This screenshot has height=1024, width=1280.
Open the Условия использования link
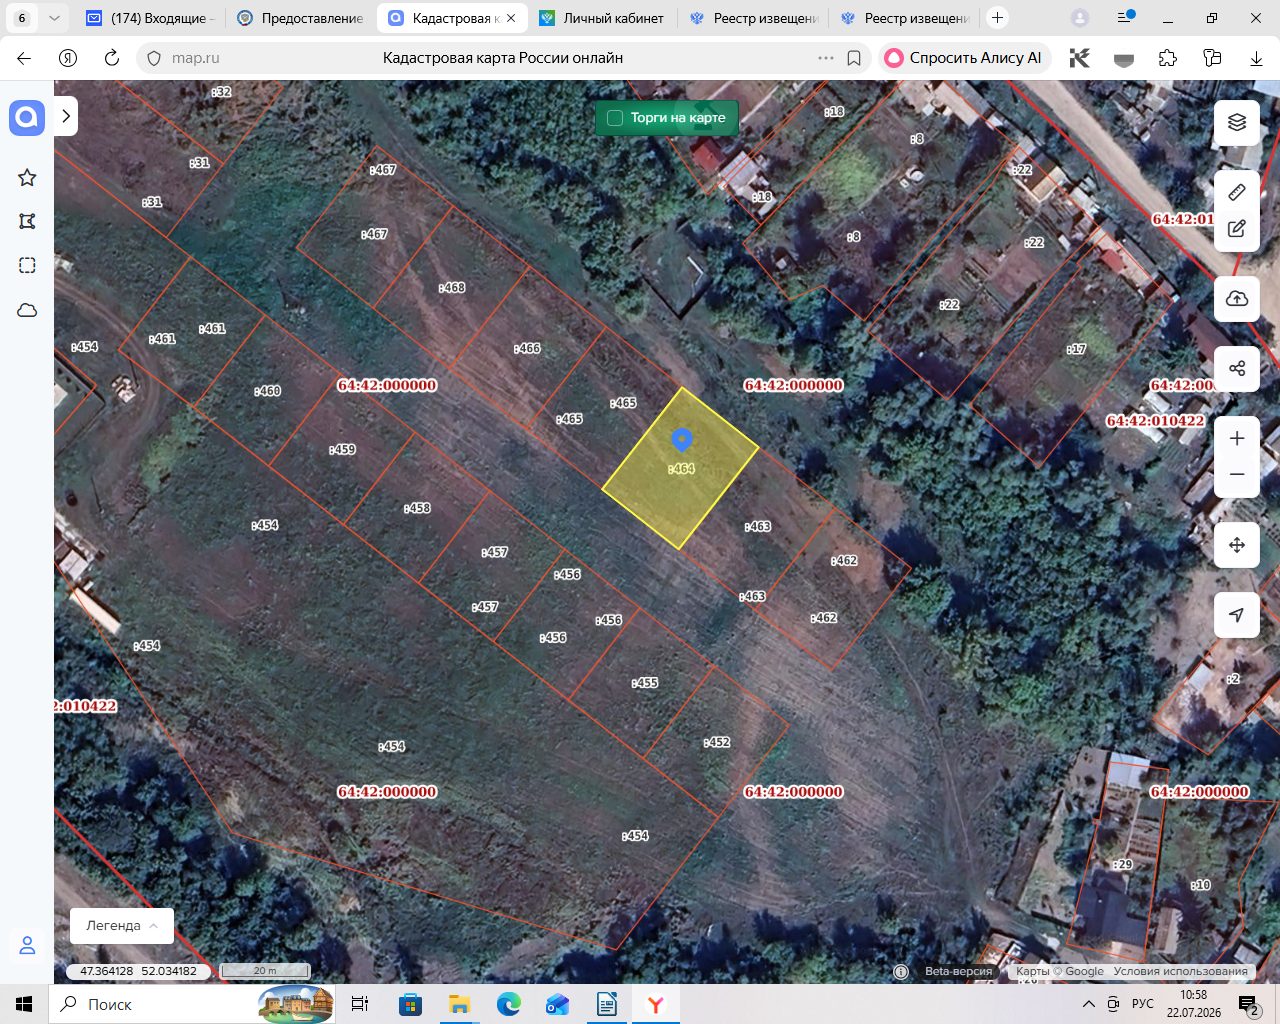[1180, 971]
